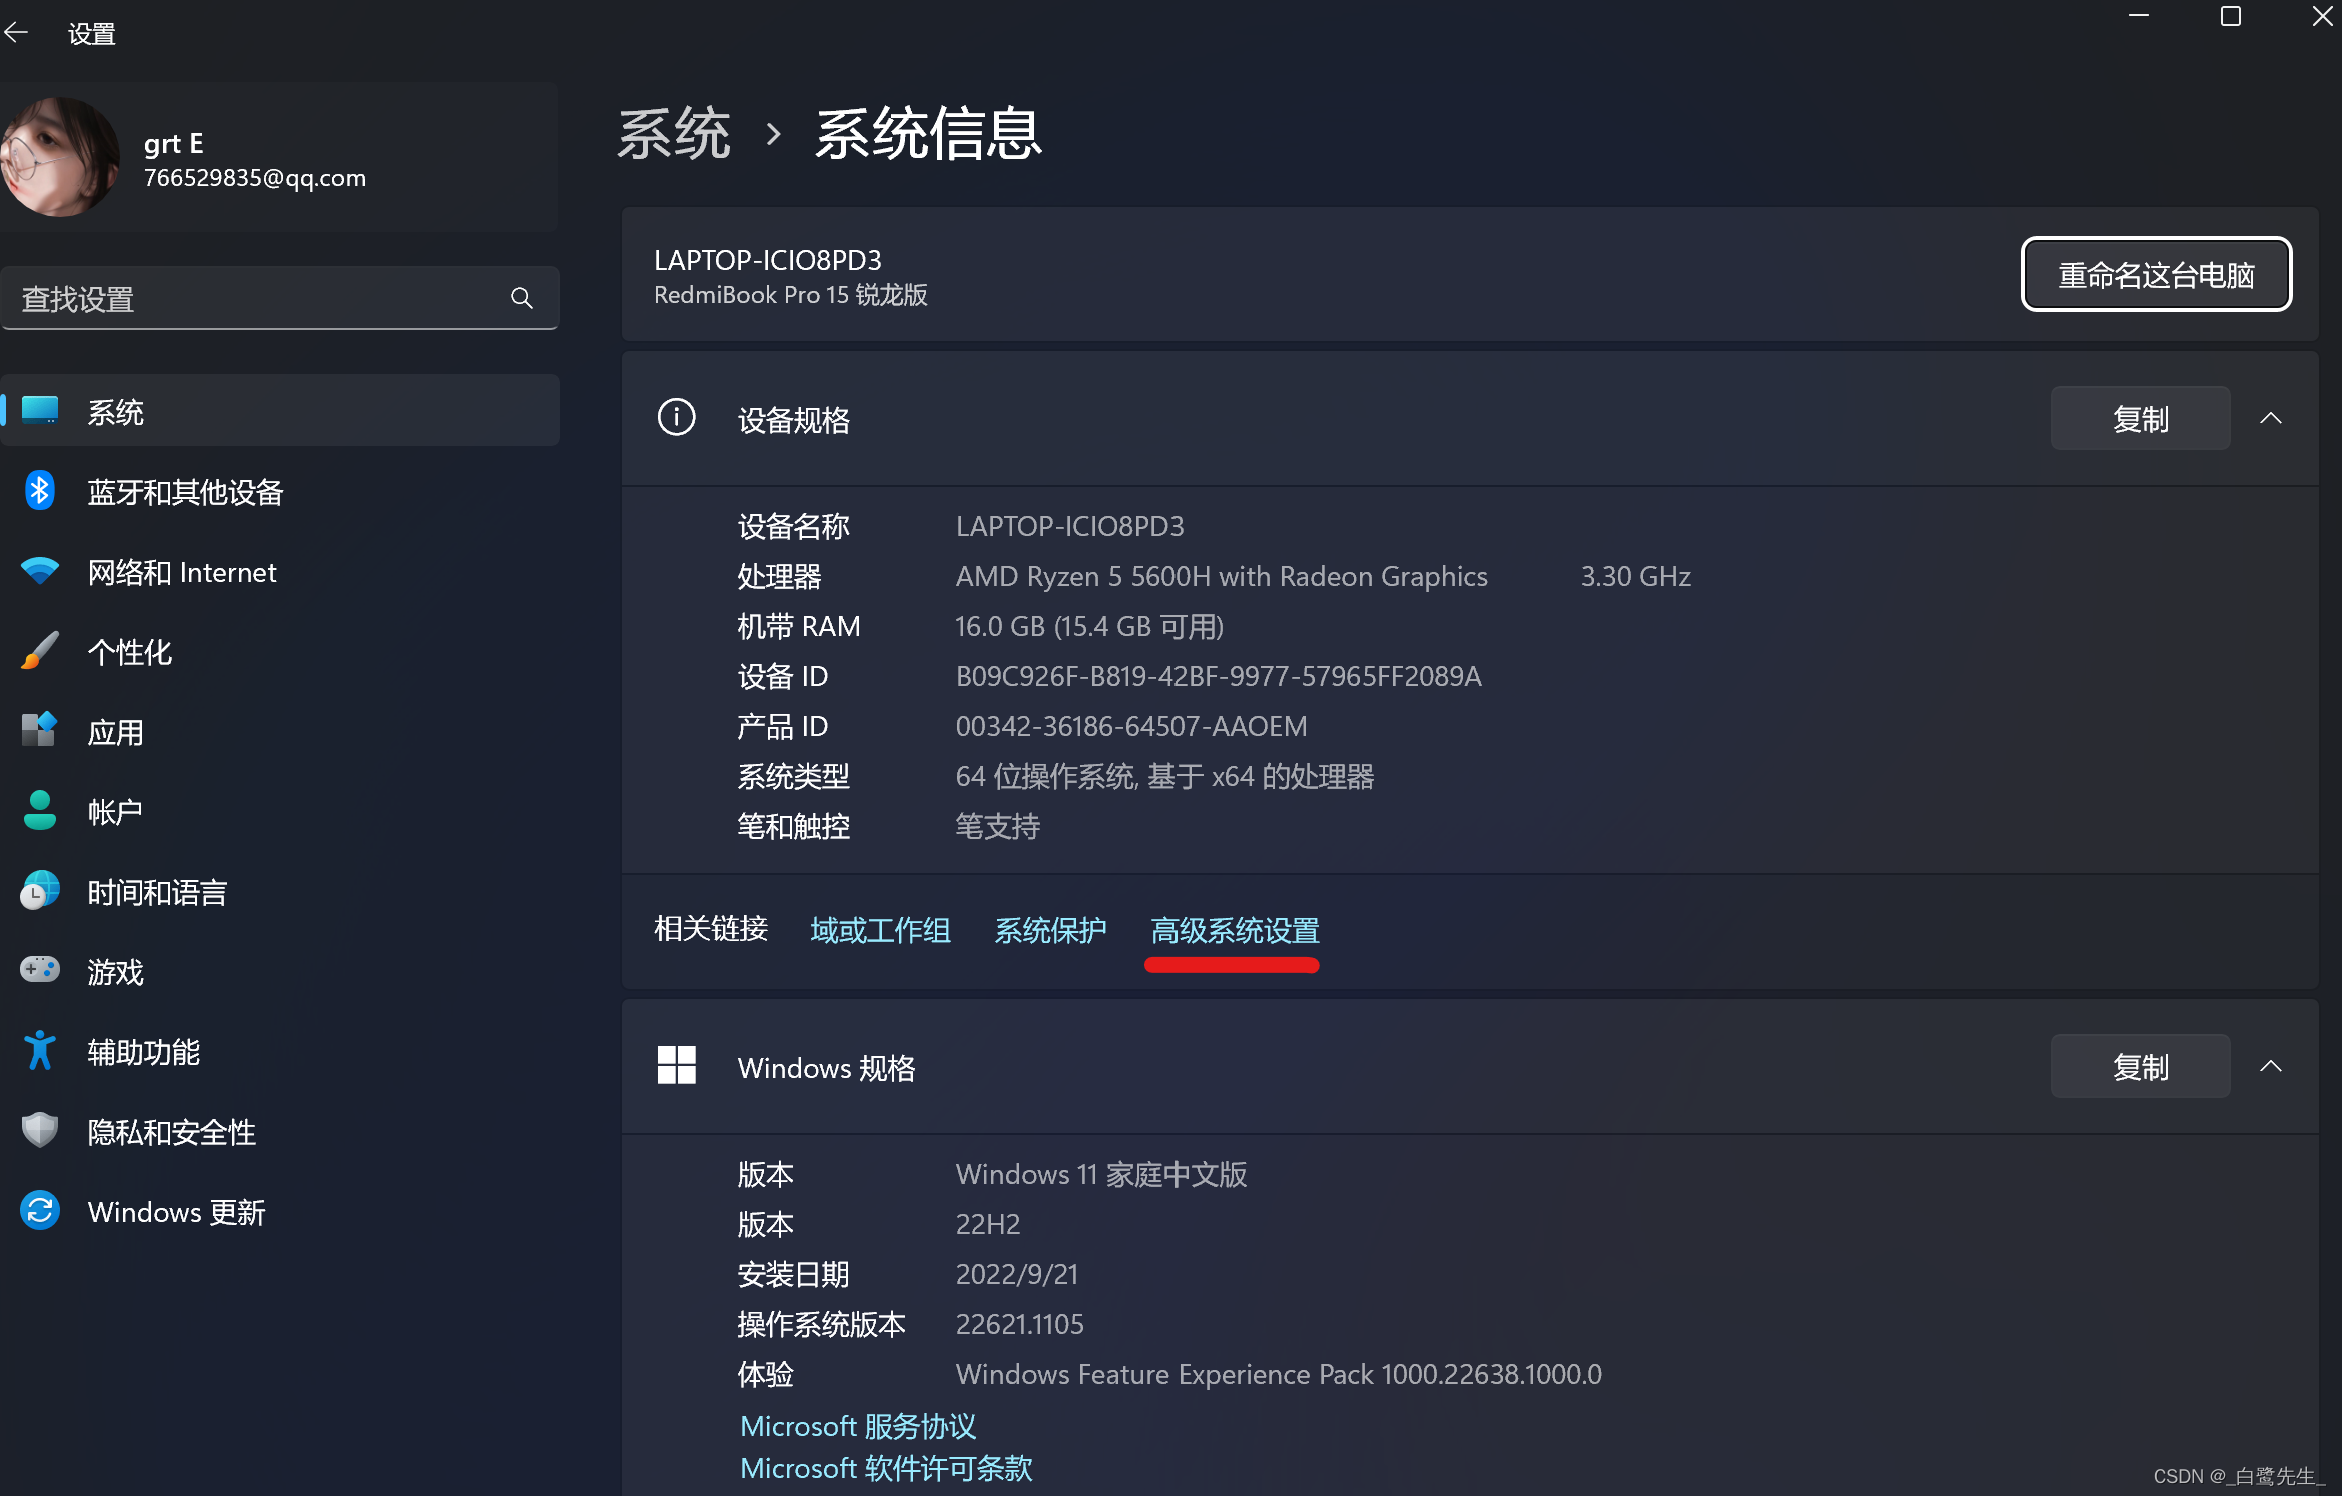The image size is (2342, 1496).
Task: Select Windows 更新 in sidebar
Action: tap(280, 1211)
